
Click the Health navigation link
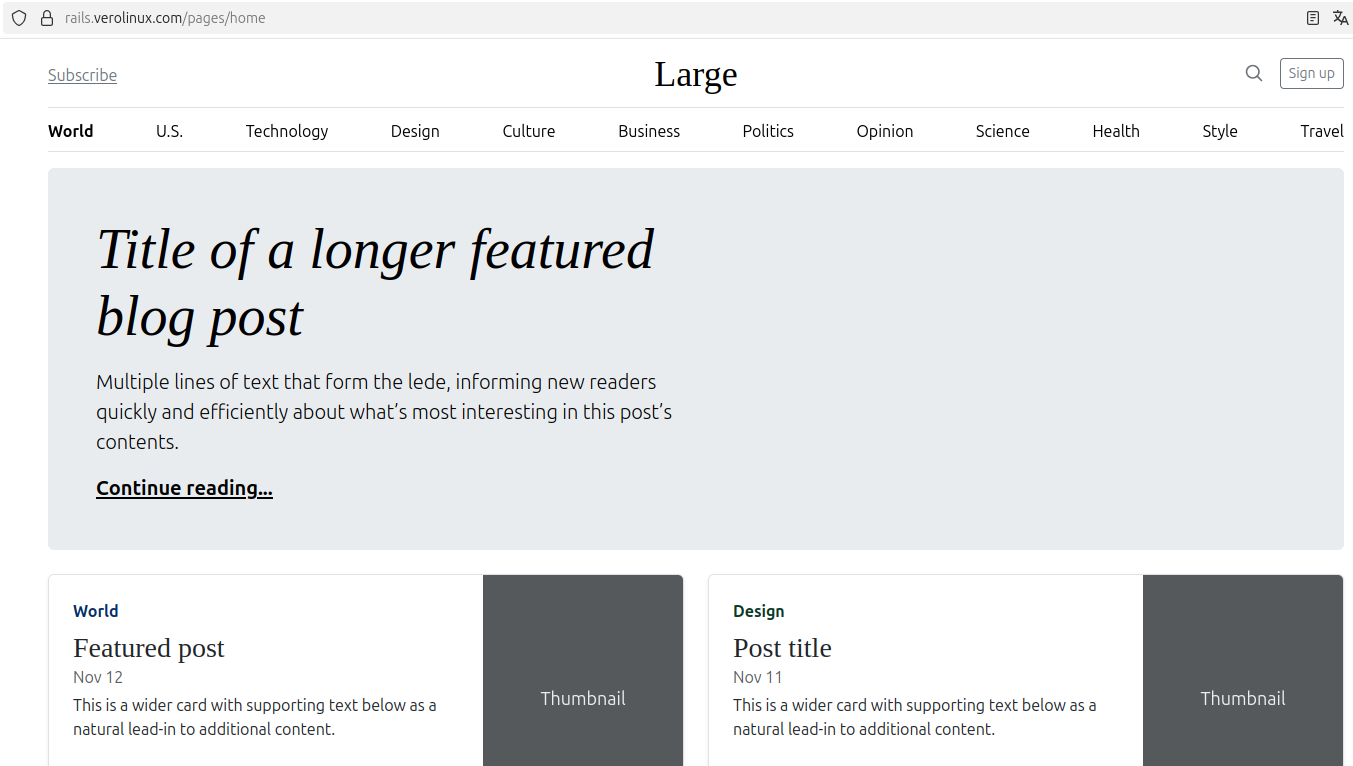tap(1115, 131)
